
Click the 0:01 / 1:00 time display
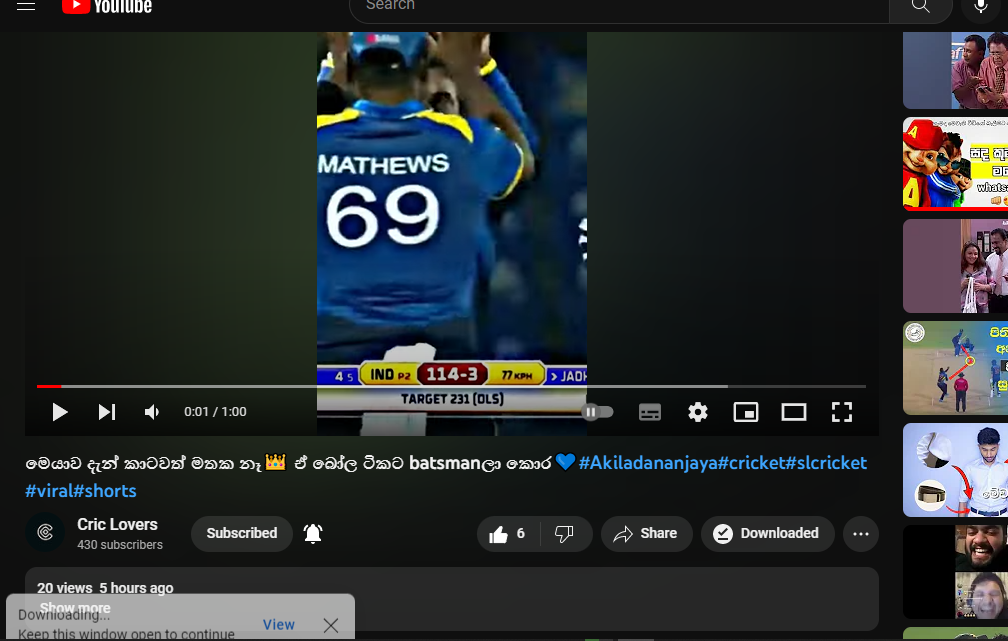[x=215, y=412]
